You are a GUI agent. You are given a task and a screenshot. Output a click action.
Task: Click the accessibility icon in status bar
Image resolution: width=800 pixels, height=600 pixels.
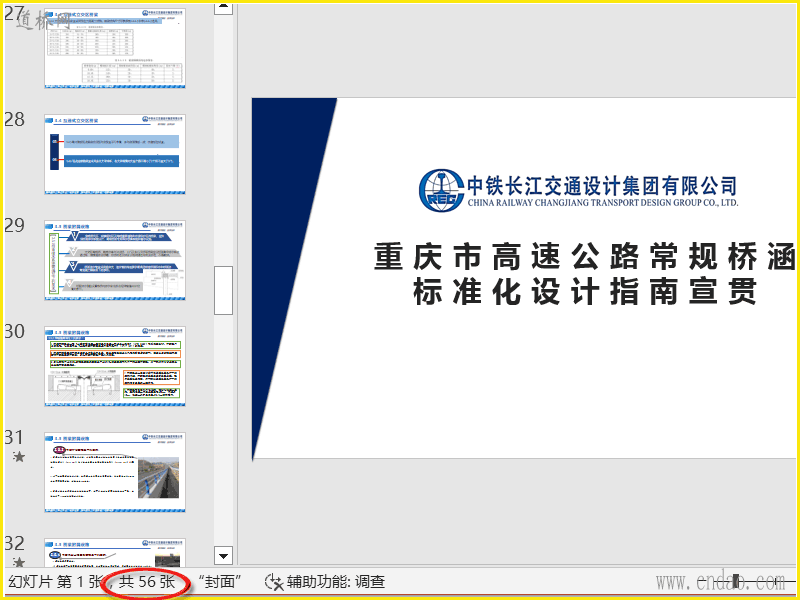coord(274,583)
